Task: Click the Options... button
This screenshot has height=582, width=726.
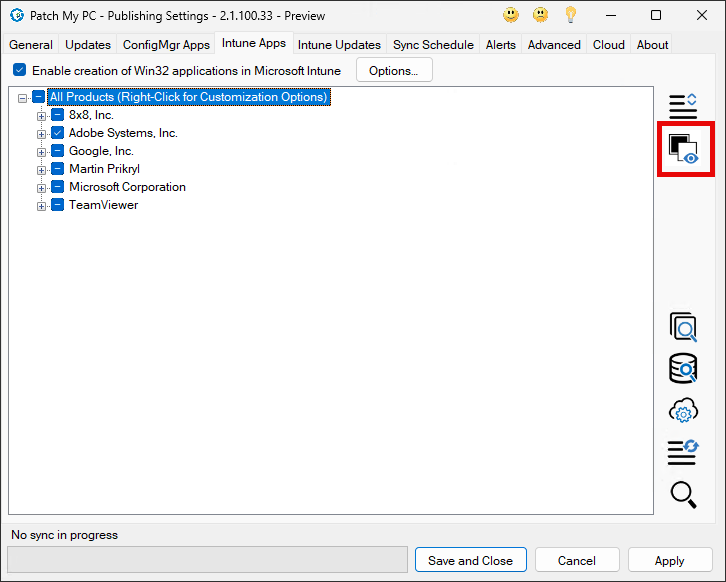Action: click(x=394, y=70)
